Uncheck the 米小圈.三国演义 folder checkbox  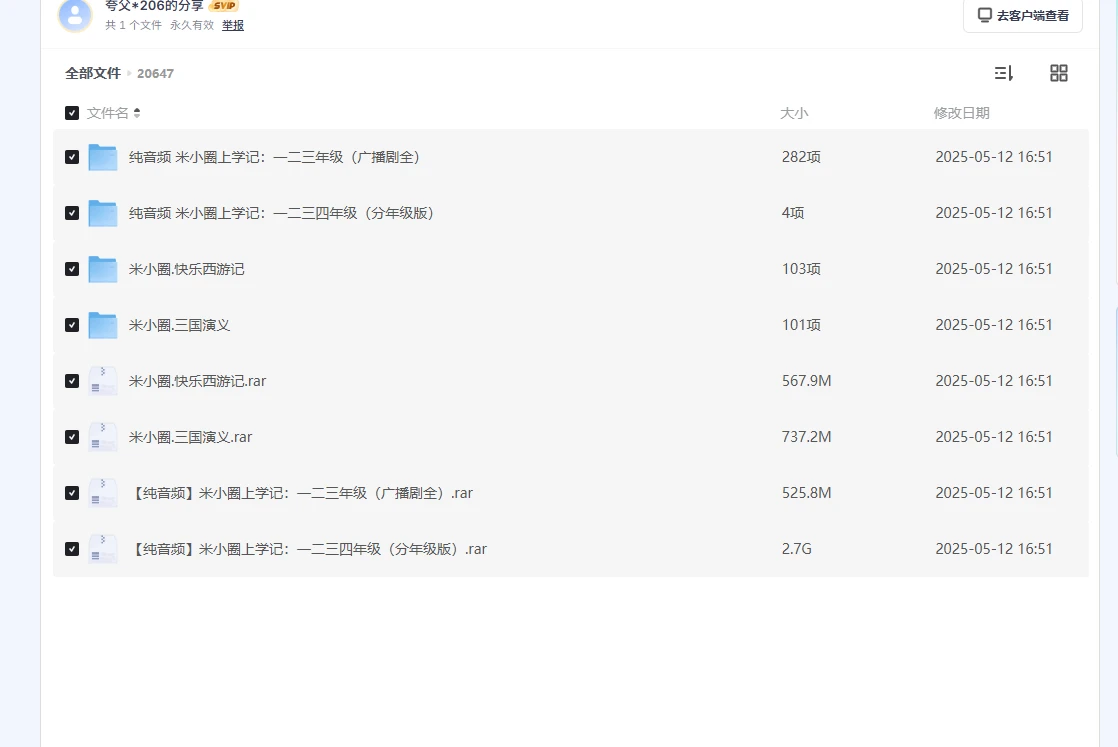pyautogui.click(x=72, y=325)
